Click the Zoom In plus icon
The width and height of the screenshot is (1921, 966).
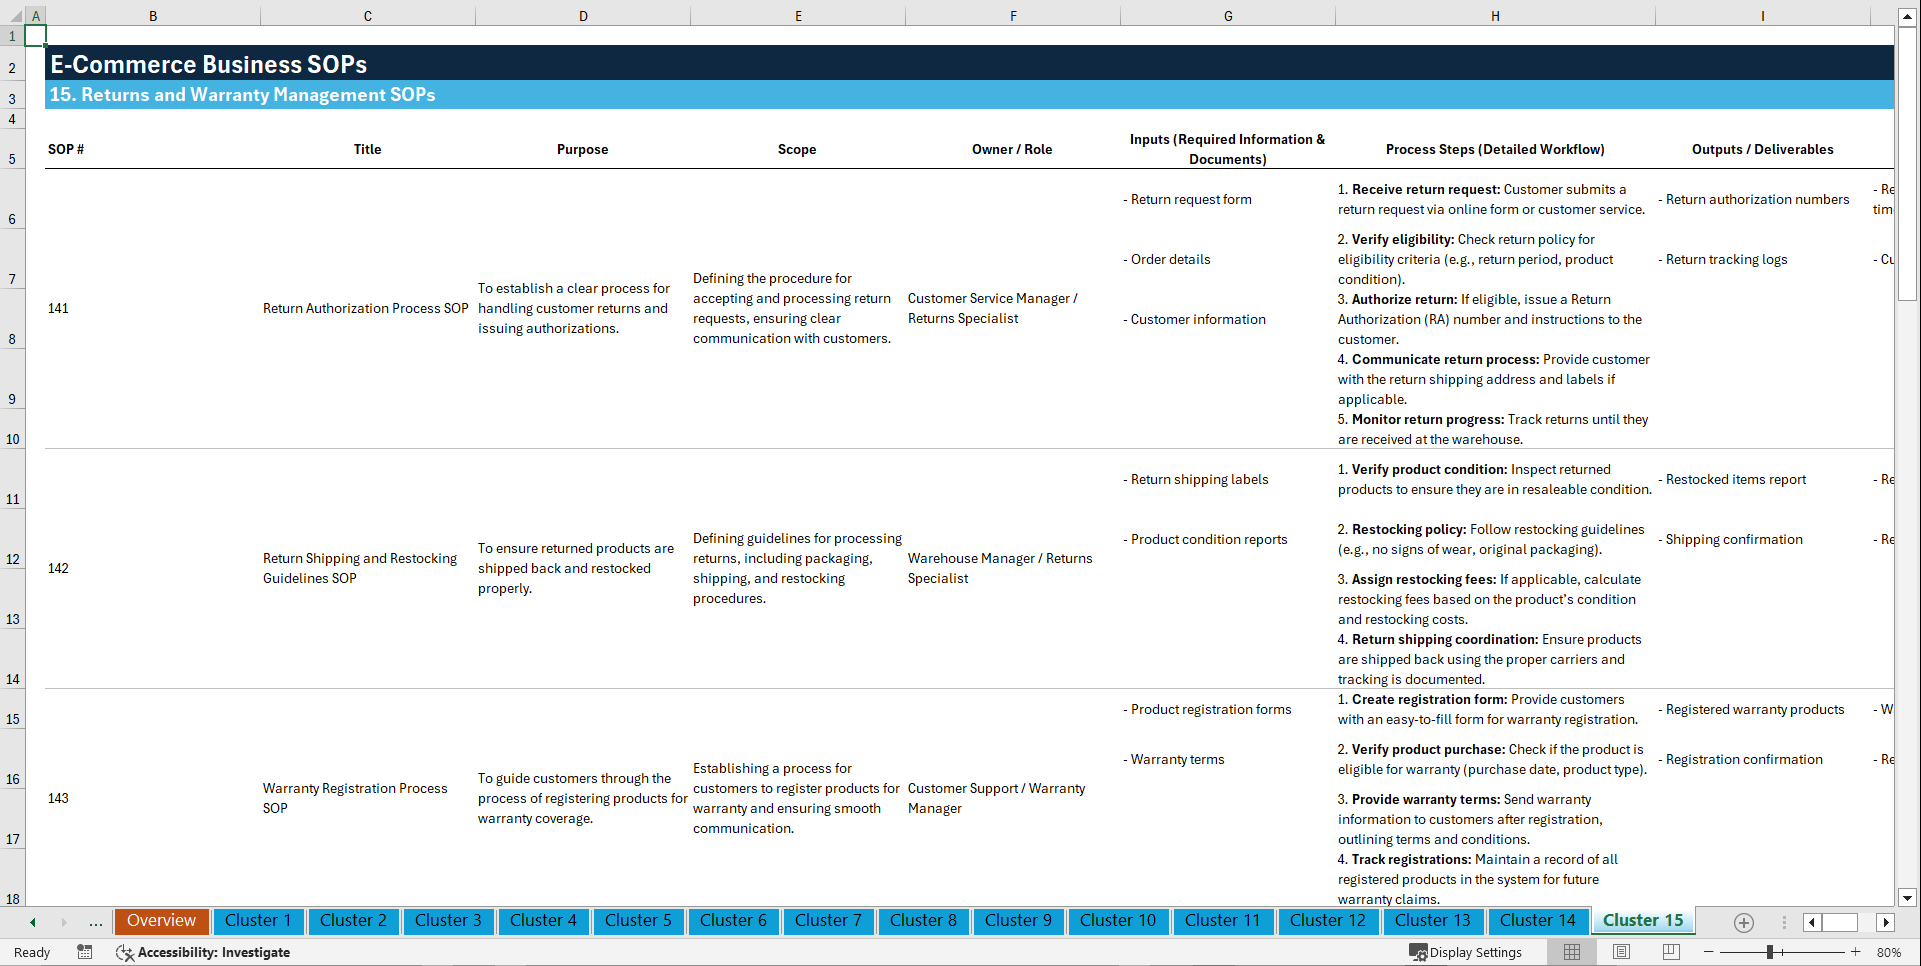click(1857, 952)
